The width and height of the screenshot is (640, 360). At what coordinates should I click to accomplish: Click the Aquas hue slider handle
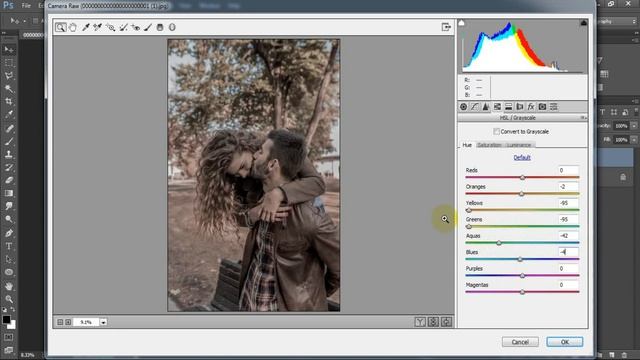click(x=499, y=243)
